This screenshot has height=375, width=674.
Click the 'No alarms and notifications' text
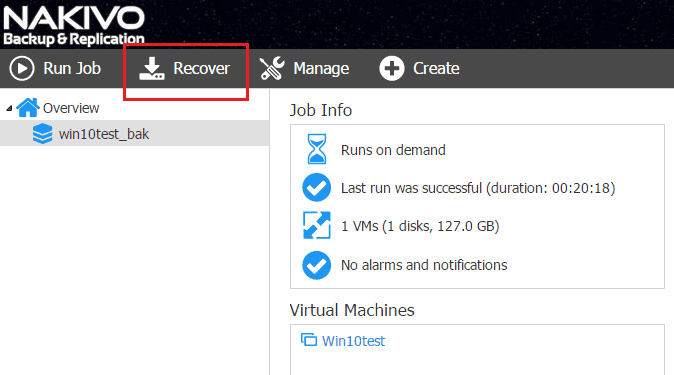point(424,265)
